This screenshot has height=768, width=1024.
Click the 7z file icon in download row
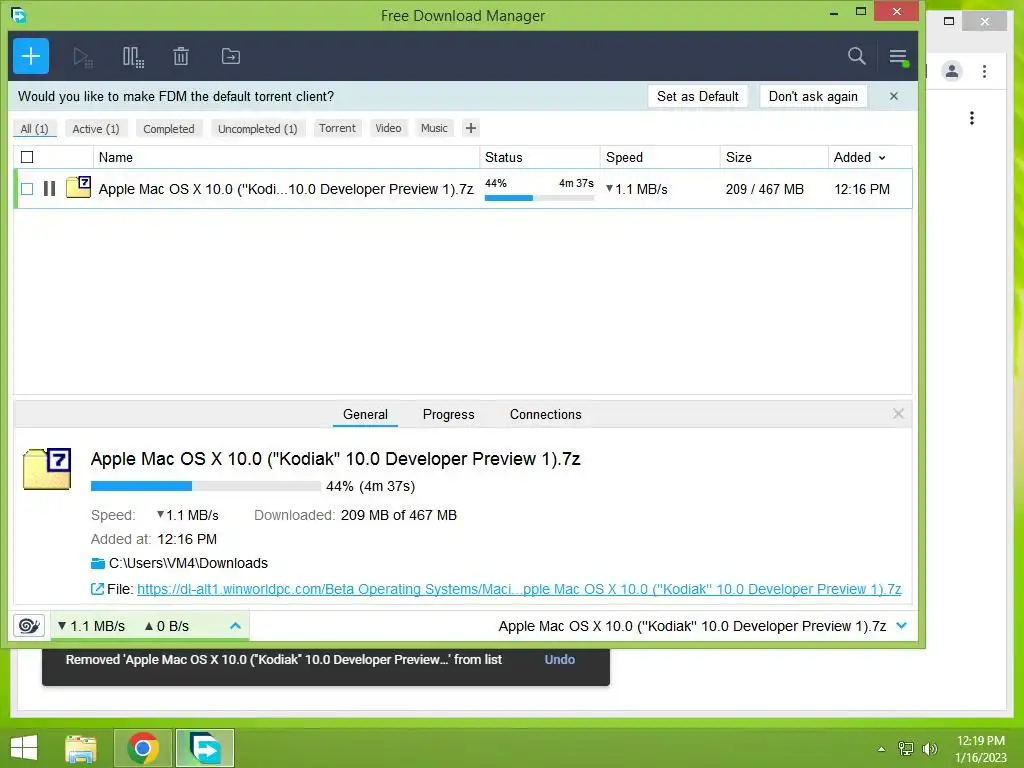pos(78,187)
